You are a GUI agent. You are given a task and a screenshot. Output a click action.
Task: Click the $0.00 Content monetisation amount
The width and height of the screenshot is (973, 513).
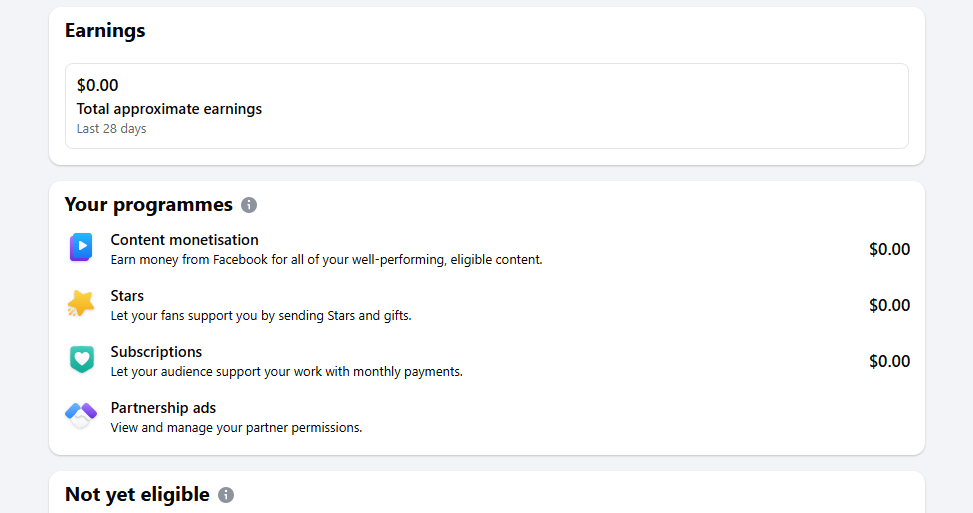889,249
